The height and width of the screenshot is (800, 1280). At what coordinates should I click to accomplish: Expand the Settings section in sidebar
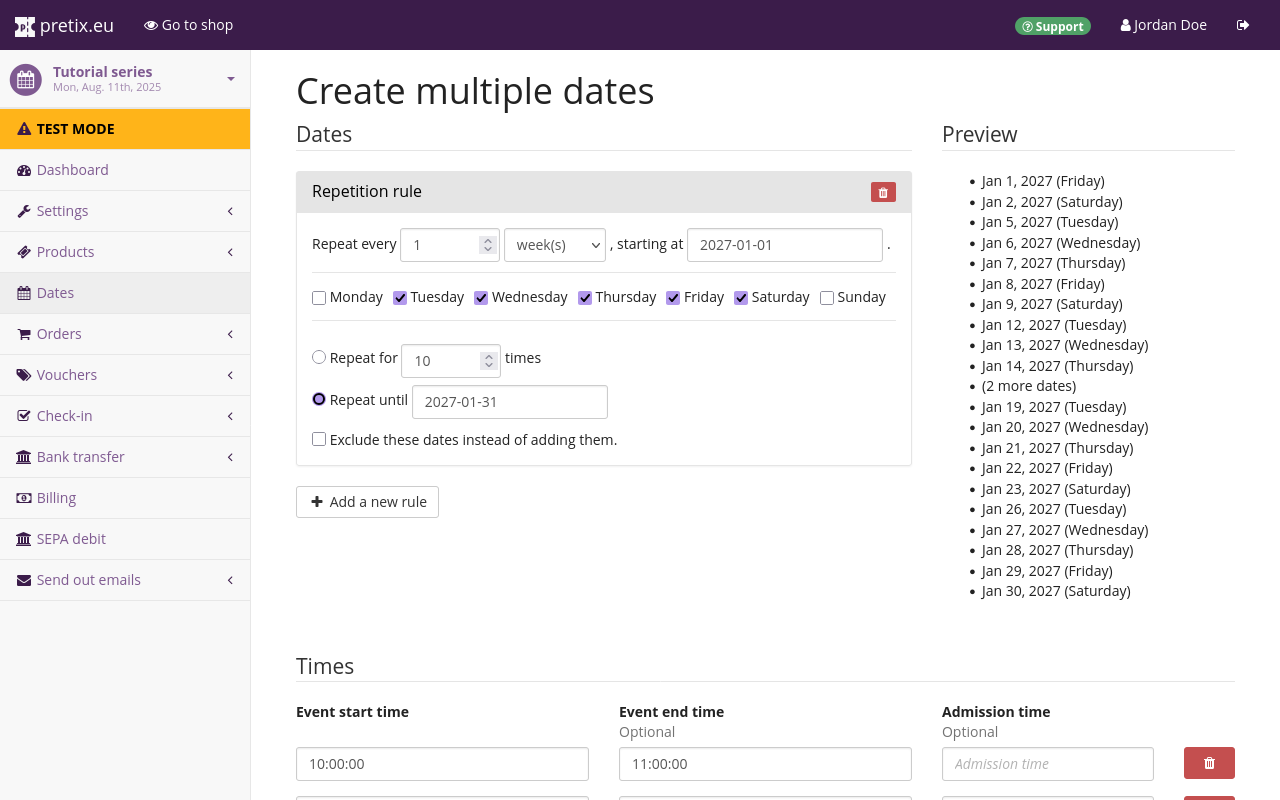(x=62, y=211)
